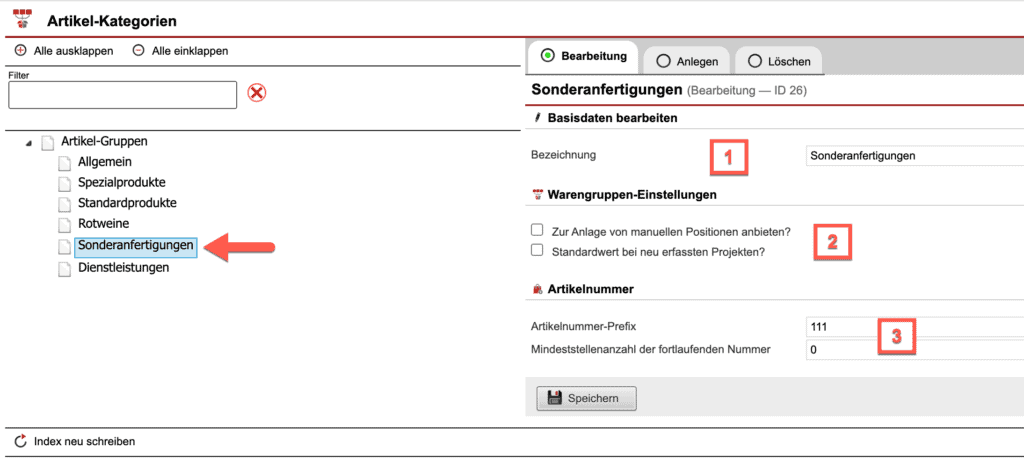Click Mindeststellenanzahl der fortlaufenden Nummer label
This screenshot has width=1024, height=463.
coord(651,349)
